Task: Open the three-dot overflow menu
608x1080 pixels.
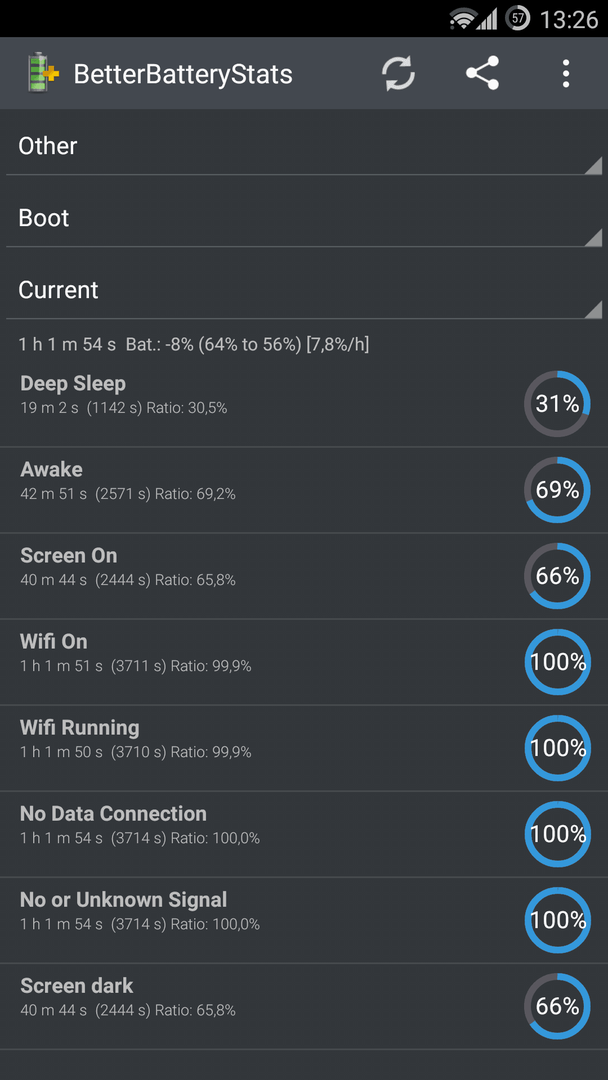Action: point(565,74)
